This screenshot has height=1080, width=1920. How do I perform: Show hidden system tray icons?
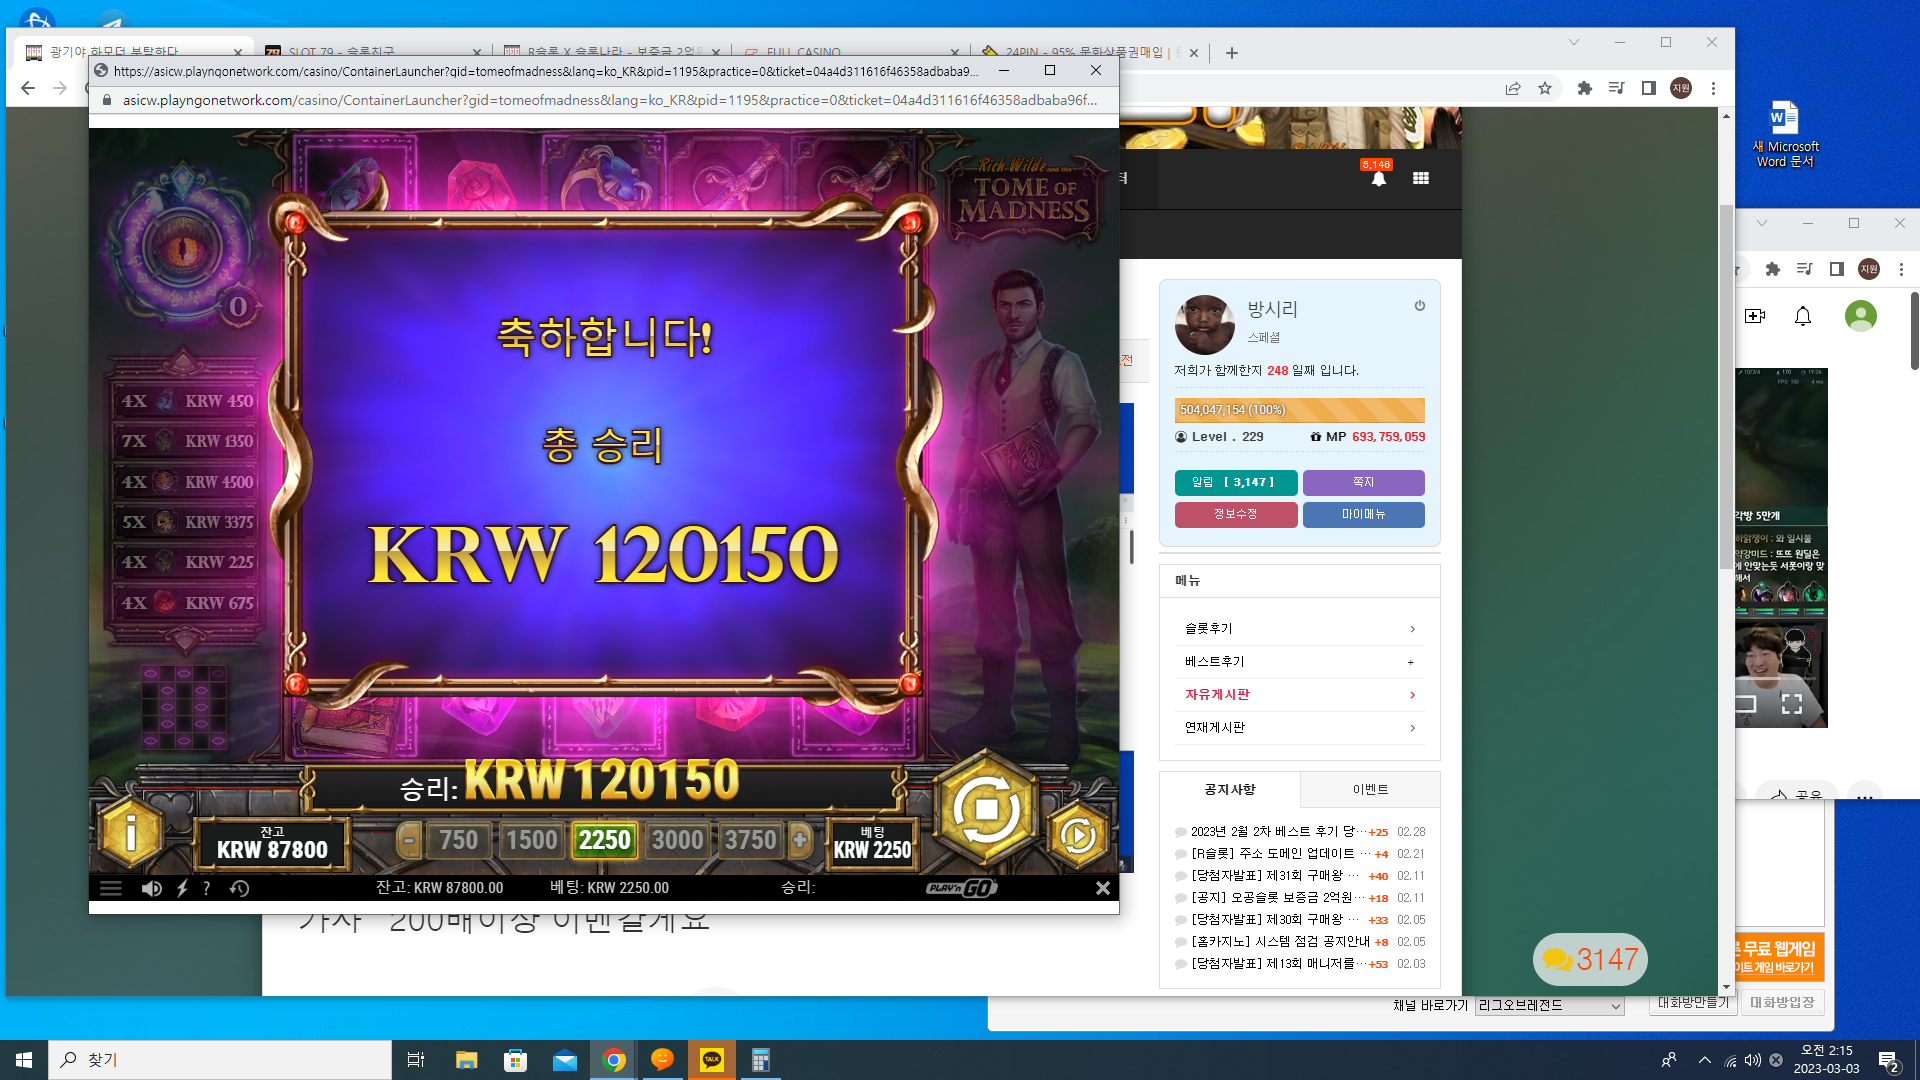point(1704,1060)
